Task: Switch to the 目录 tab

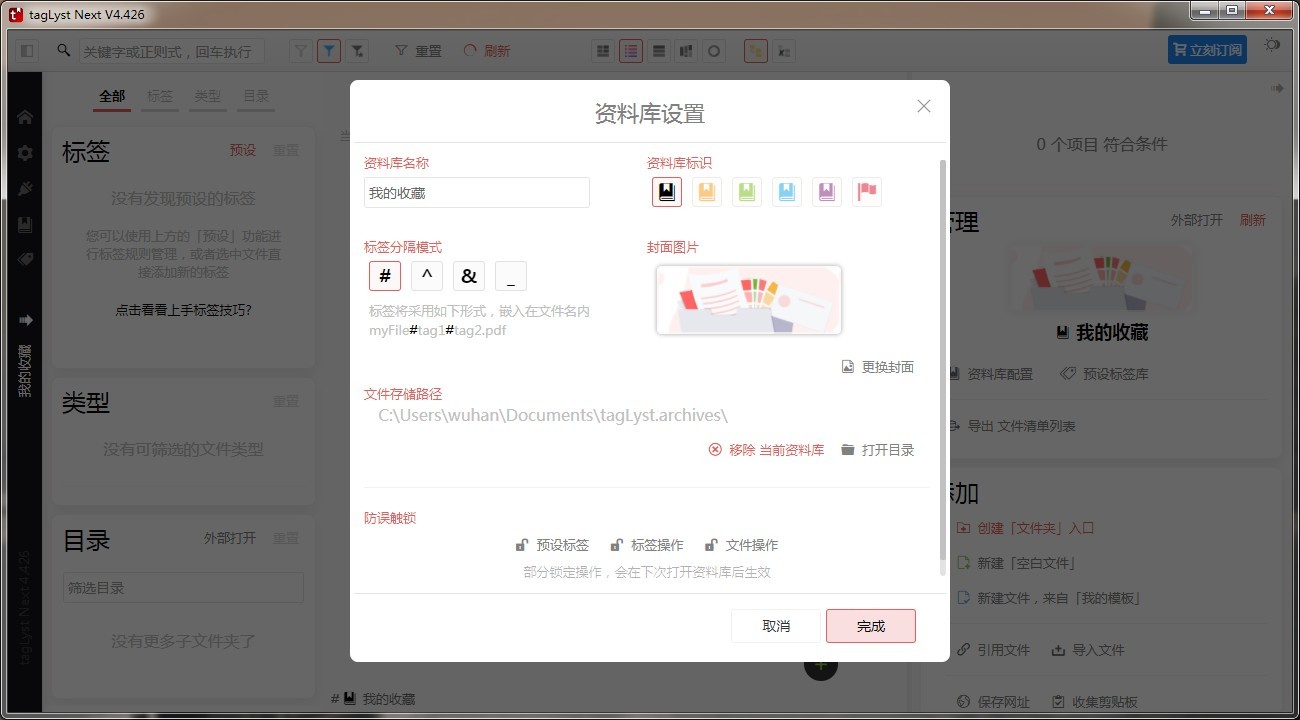Action: [256, 96]
